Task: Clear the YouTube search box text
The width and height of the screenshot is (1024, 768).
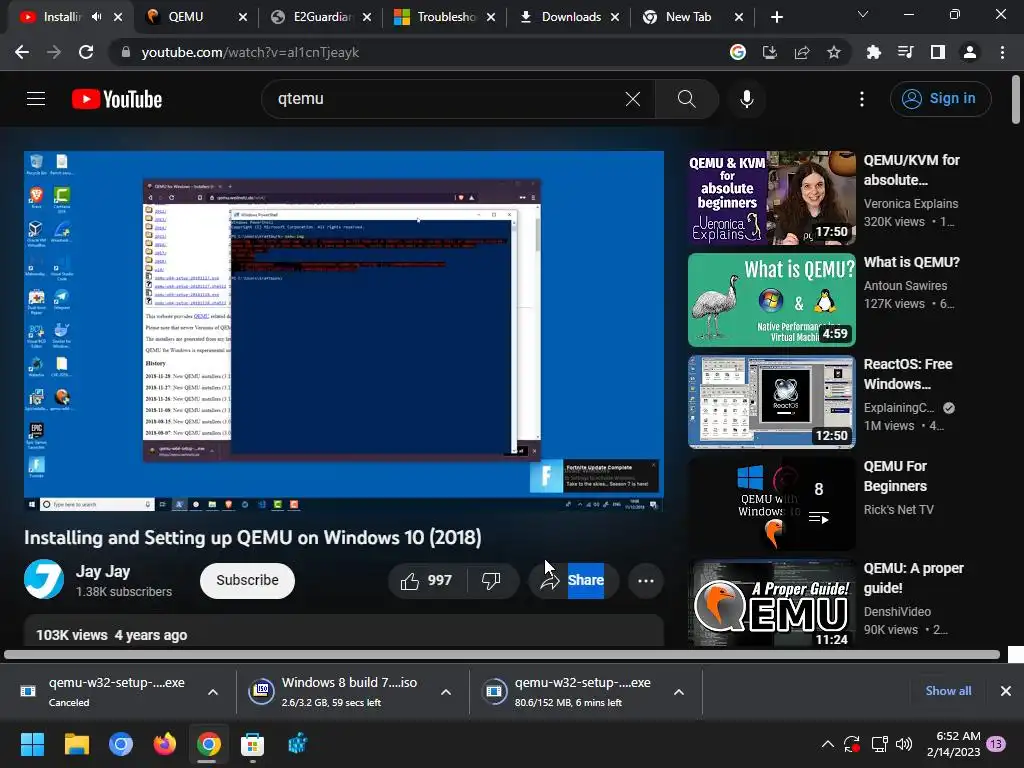Action: [x=633, y=99]
